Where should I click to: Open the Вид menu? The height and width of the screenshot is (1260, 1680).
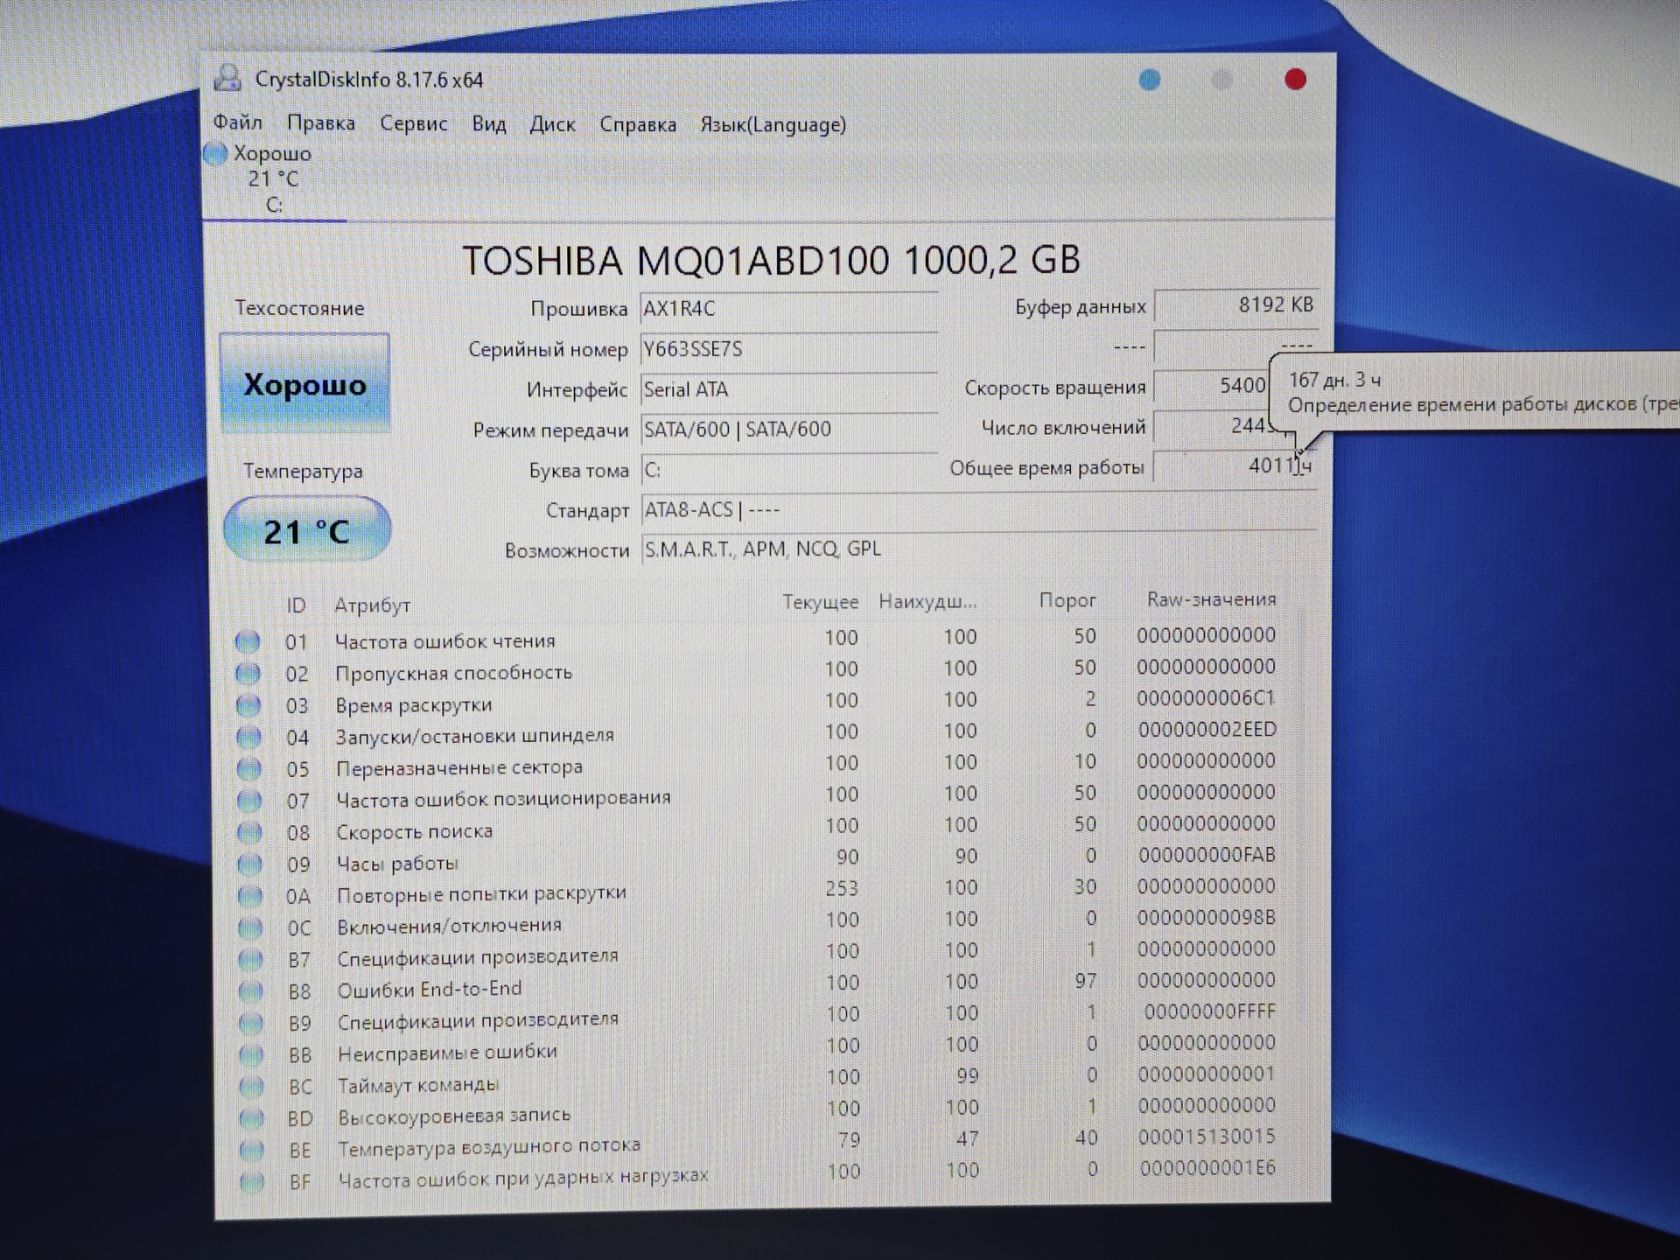tap(489, 124)
